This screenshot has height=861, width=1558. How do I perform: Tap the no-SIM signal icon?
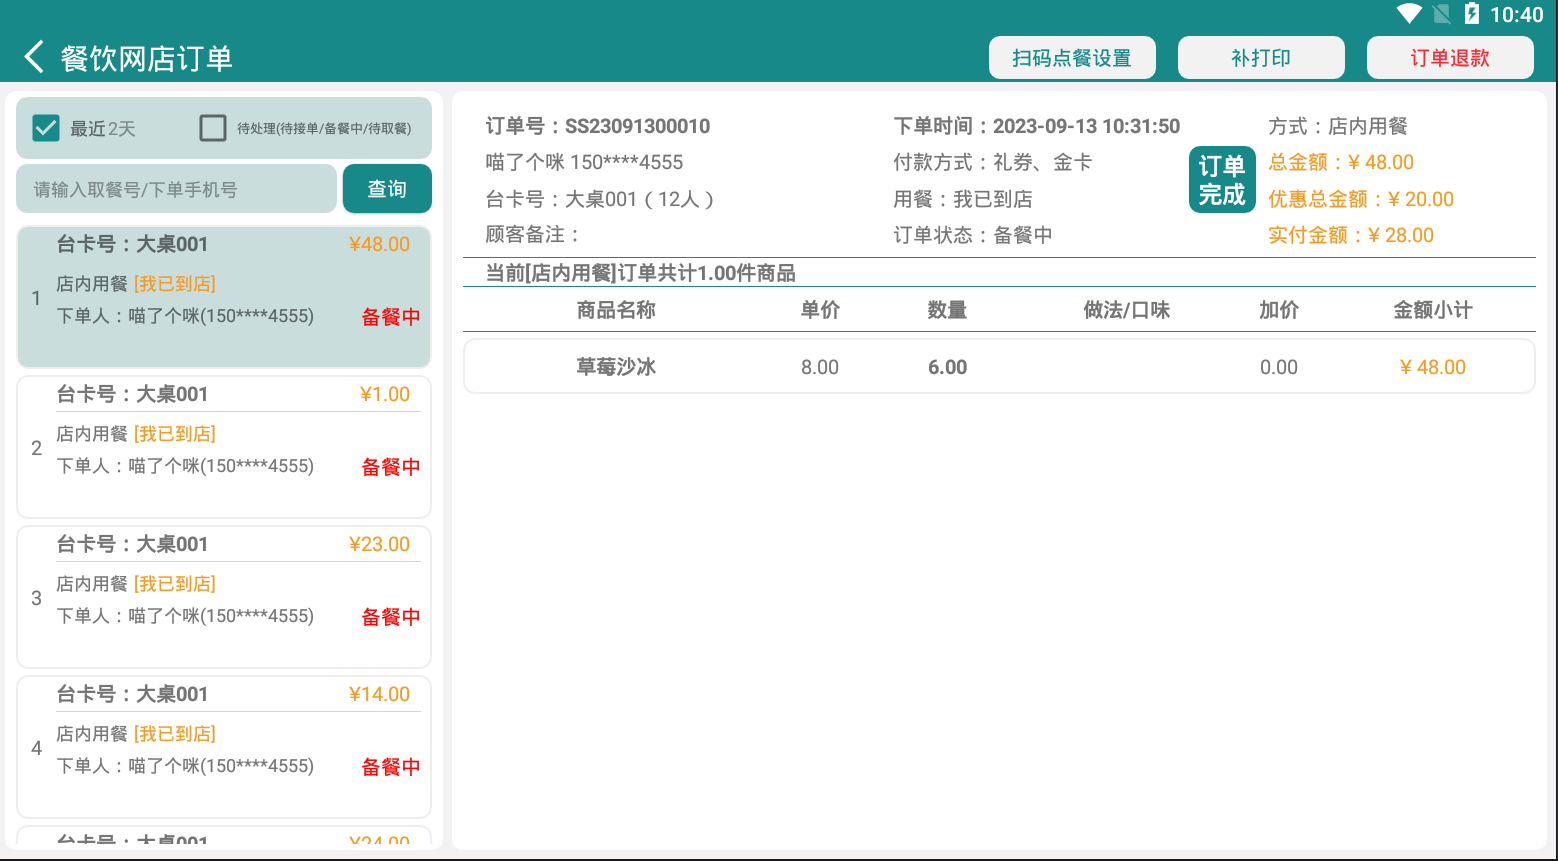pos(1441,14)
